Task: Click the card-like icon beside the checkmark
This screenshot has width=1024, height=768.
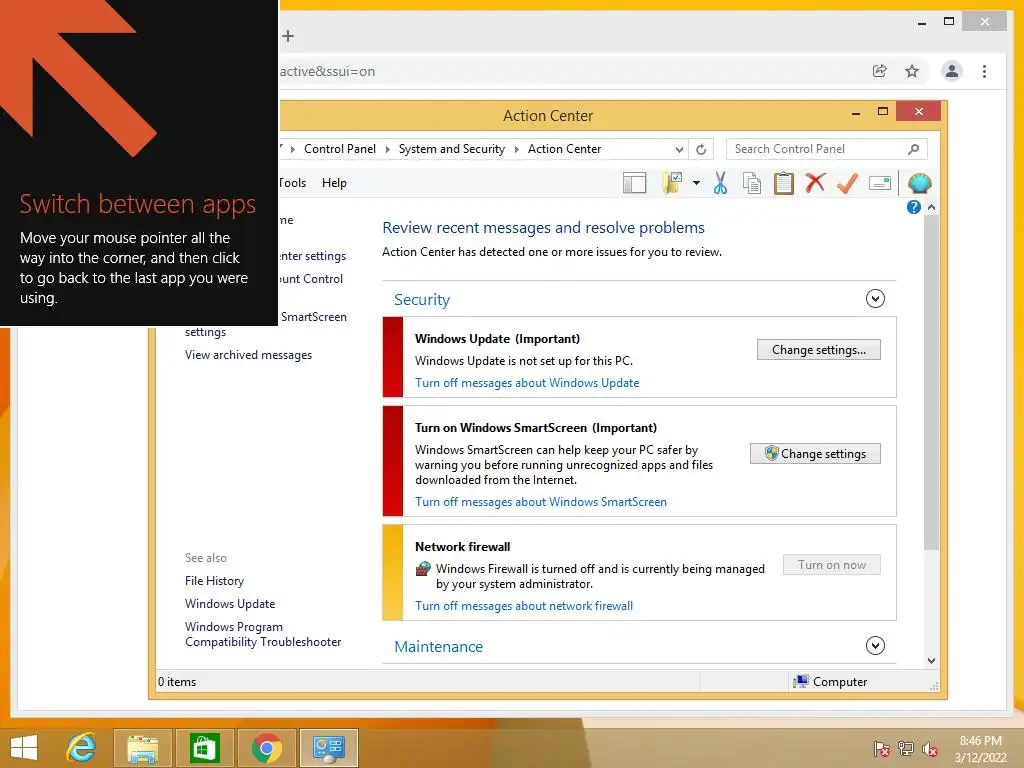Action: [x=880, y=184]
